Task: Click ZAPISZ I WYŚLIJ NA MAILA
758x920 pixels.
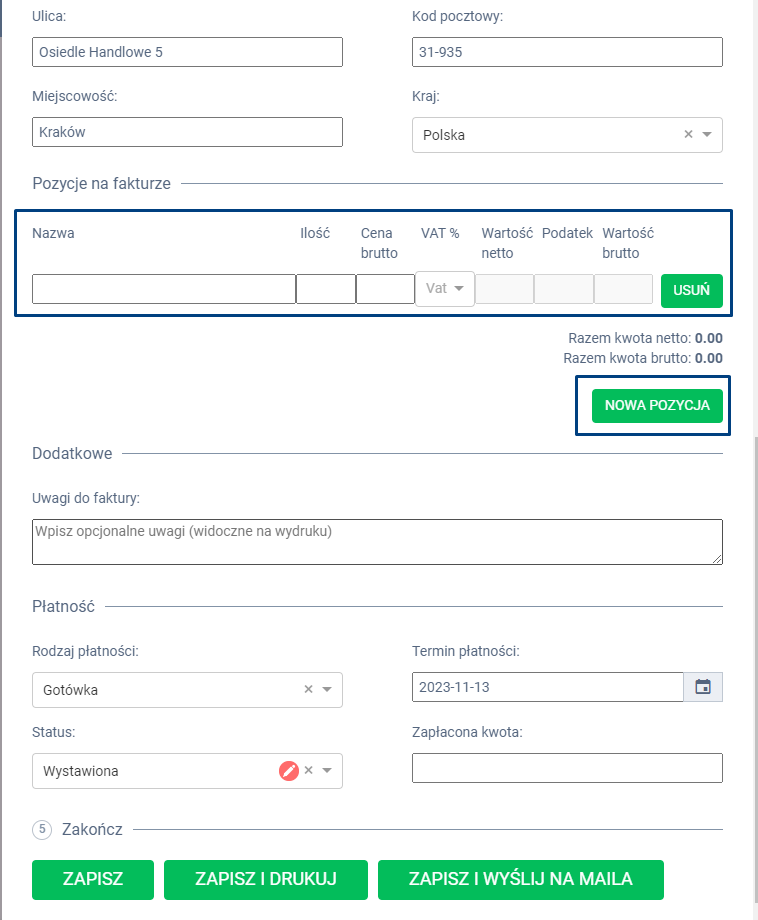Action: (x=520, y=879)
